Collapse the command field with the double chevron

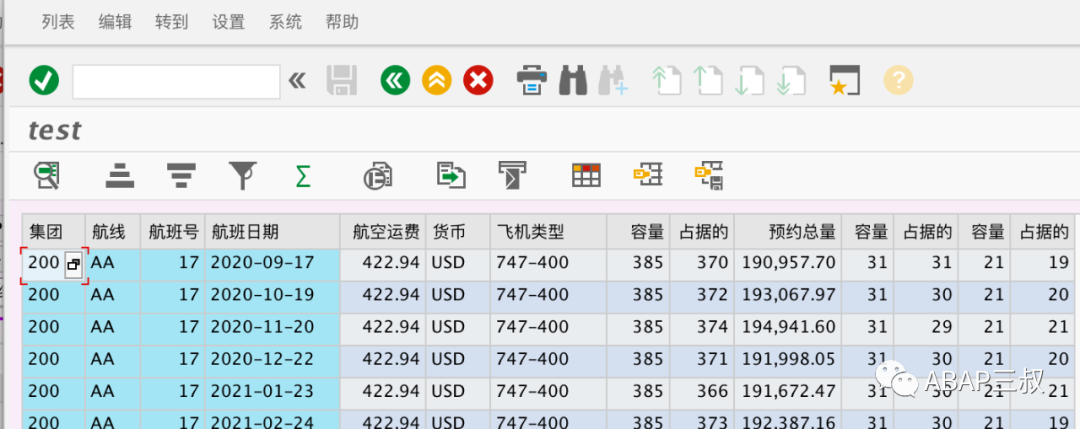(297, 81)
